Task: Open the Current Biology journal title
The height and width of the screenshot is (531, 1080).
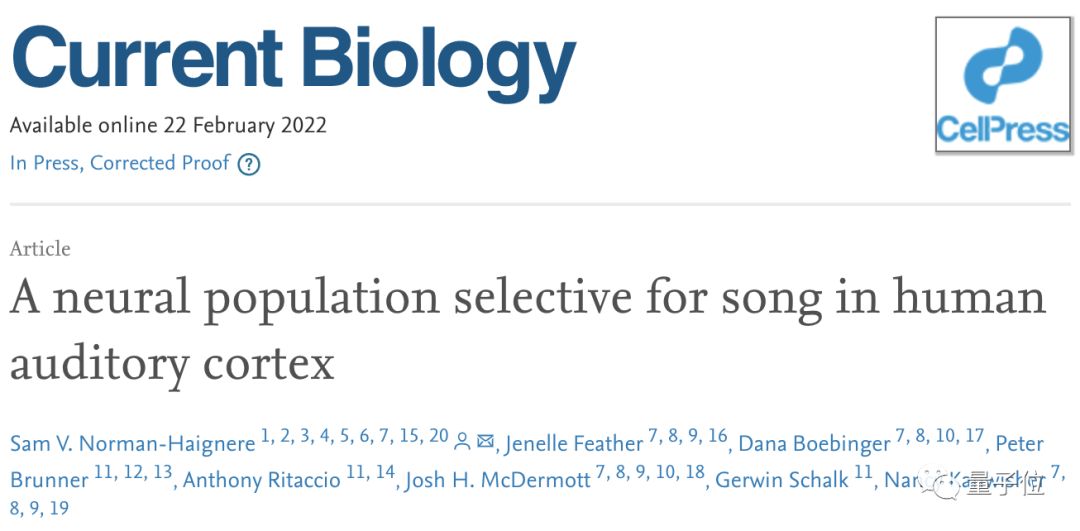Action: click(294, 58)
